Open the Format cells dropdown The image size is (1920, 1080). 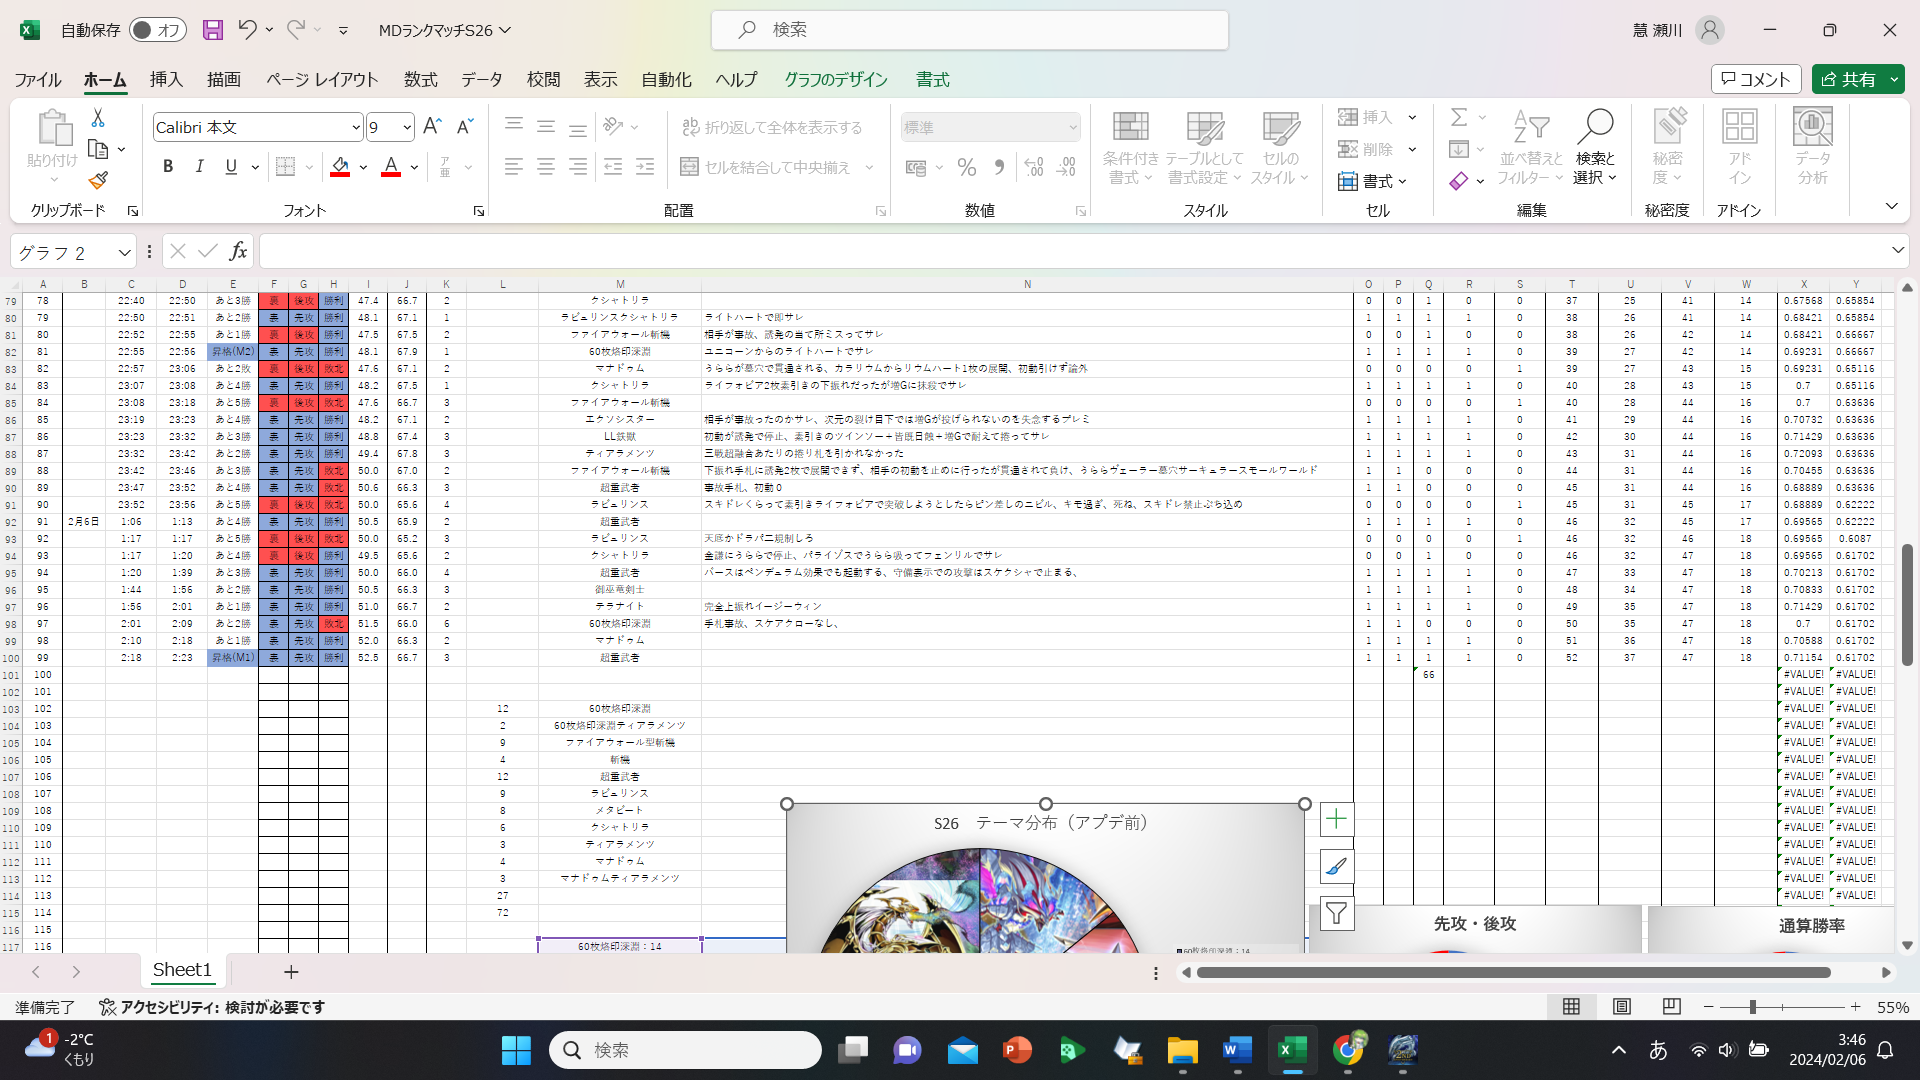click(x=1373, y=181)
